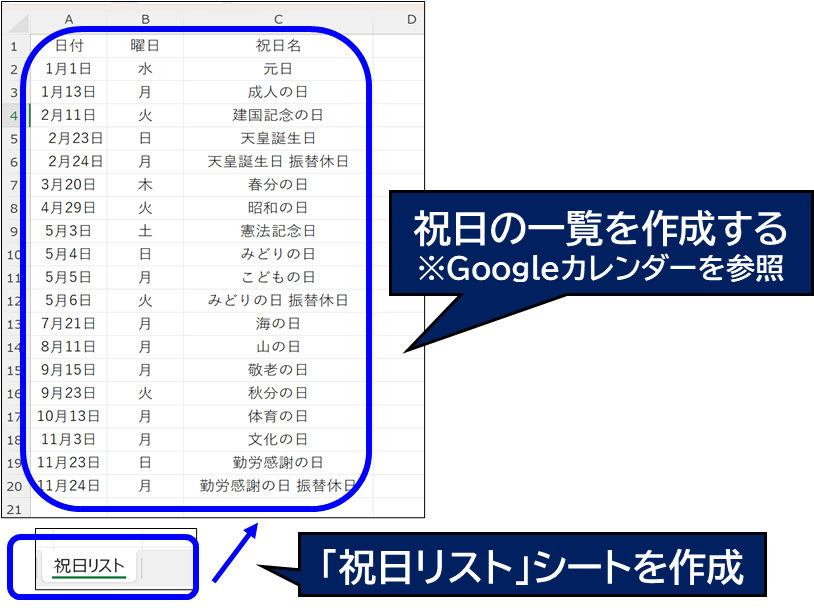Image resolution: width=814 pixels, height=611 pixels.
Task: Select row 21 header
Action: pos(15,509)
